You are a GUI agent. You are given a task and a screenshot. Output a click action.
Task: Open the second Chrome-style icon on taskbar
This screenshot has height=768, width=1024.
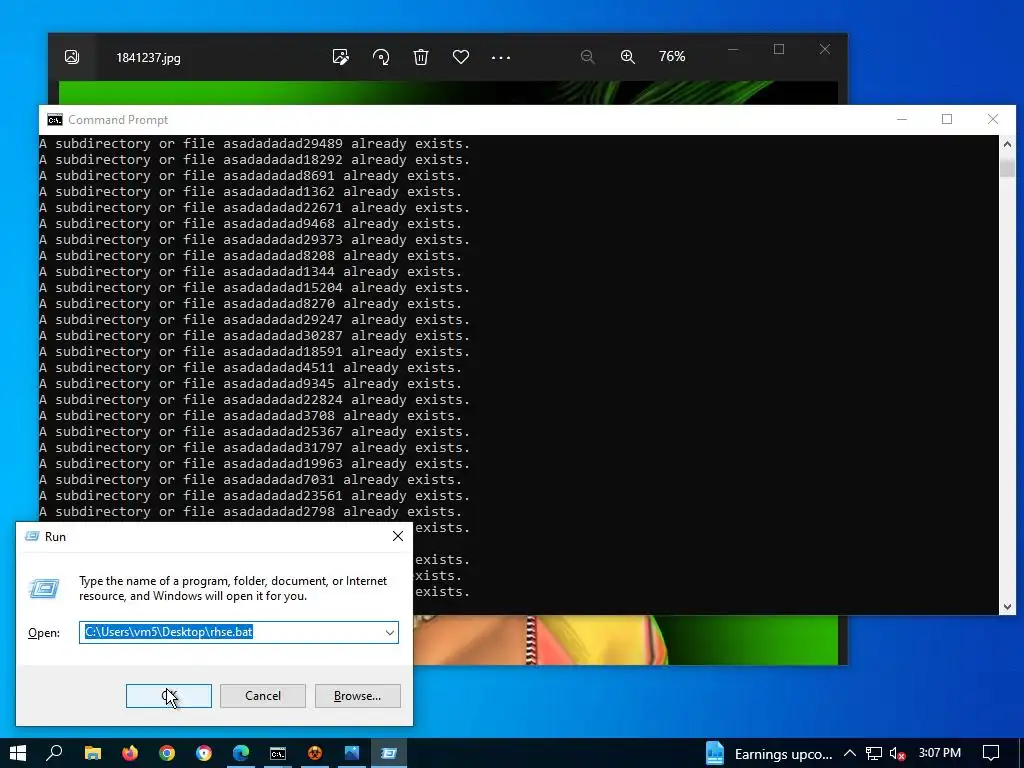click(x=204, y=753)
